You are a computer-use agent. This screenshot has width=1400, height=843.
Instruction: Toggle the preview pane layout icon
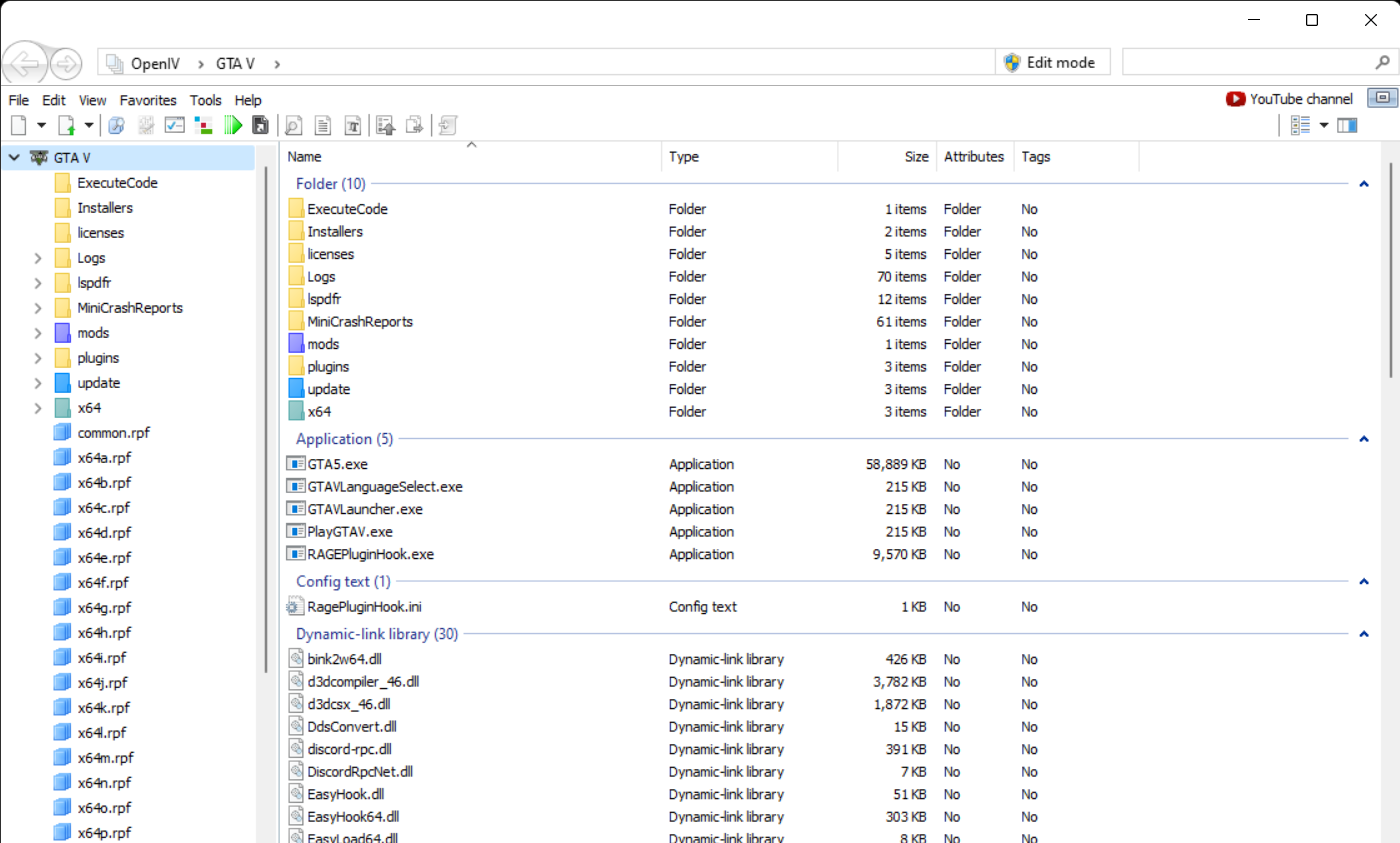click(x=1347, y=125)
